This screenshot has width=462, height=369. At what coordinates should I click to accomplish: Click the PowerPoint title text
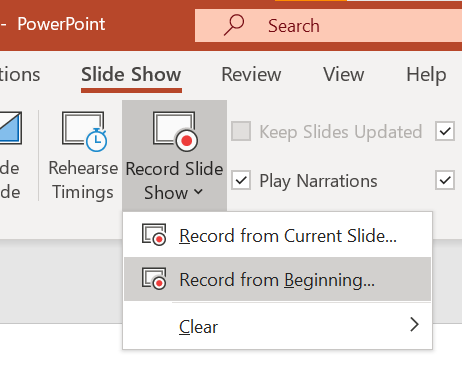[61, 24]
